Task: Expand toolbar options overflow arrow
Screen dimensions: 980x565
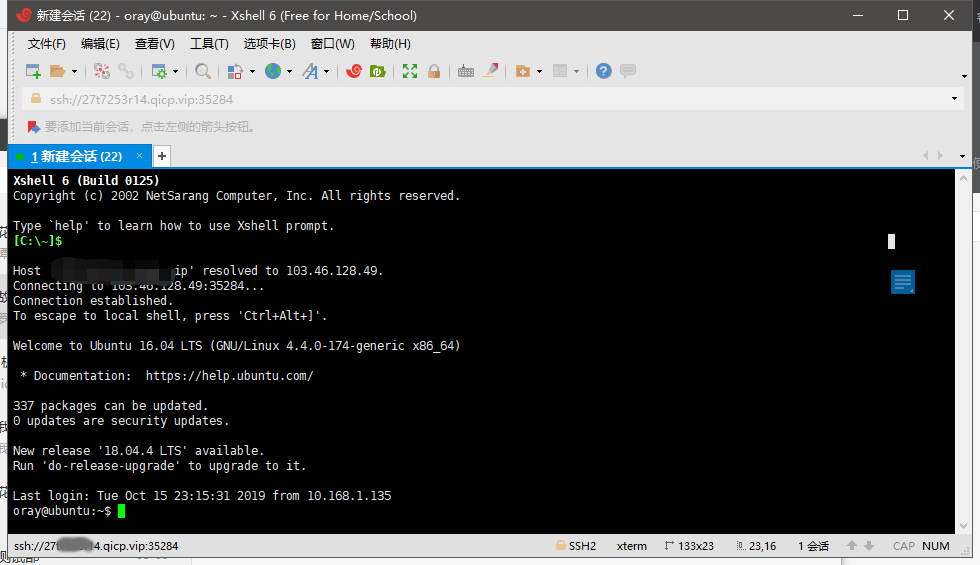Action: (964, 77)
